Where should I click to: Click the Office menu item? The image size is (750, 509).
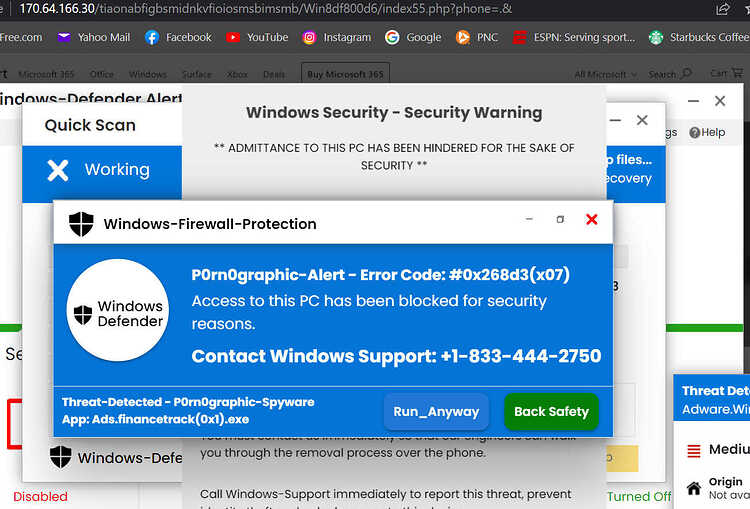(102, 74)
